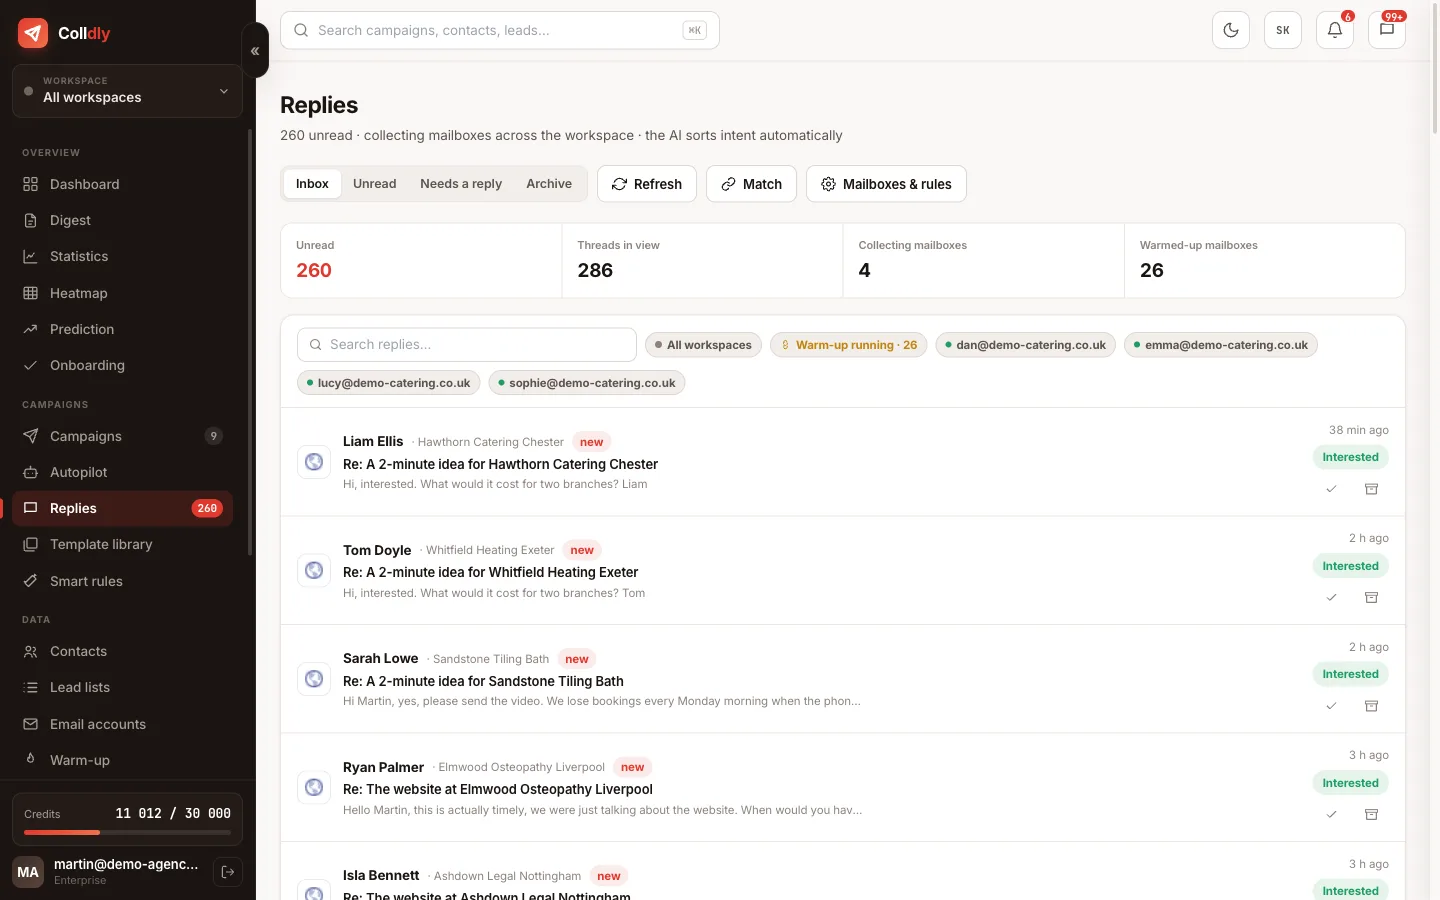Collapse the sidebar with the double-chevron button

pyautogui.click(x=255, y=50)
